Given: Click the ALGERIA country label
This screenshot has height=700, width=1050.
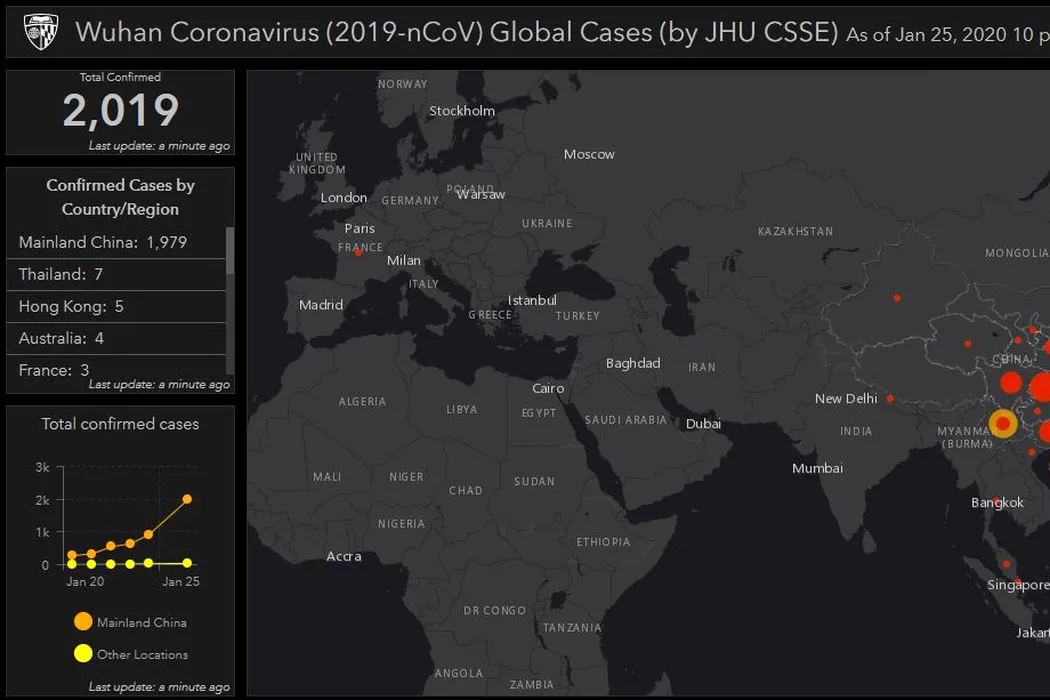Looking at the screenshot, I should point(362,401).
